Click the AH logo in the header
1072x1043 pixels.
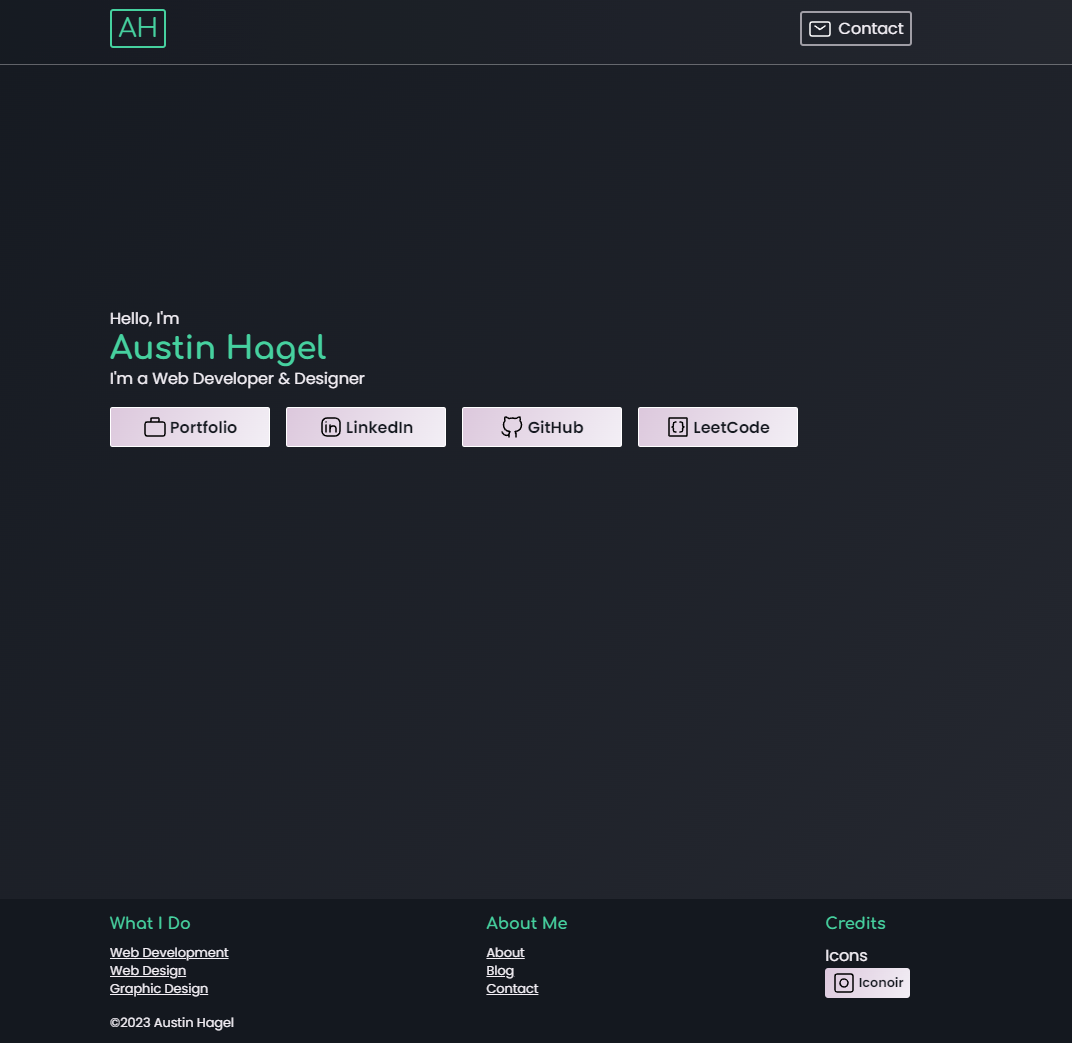[x=137, y=28]
